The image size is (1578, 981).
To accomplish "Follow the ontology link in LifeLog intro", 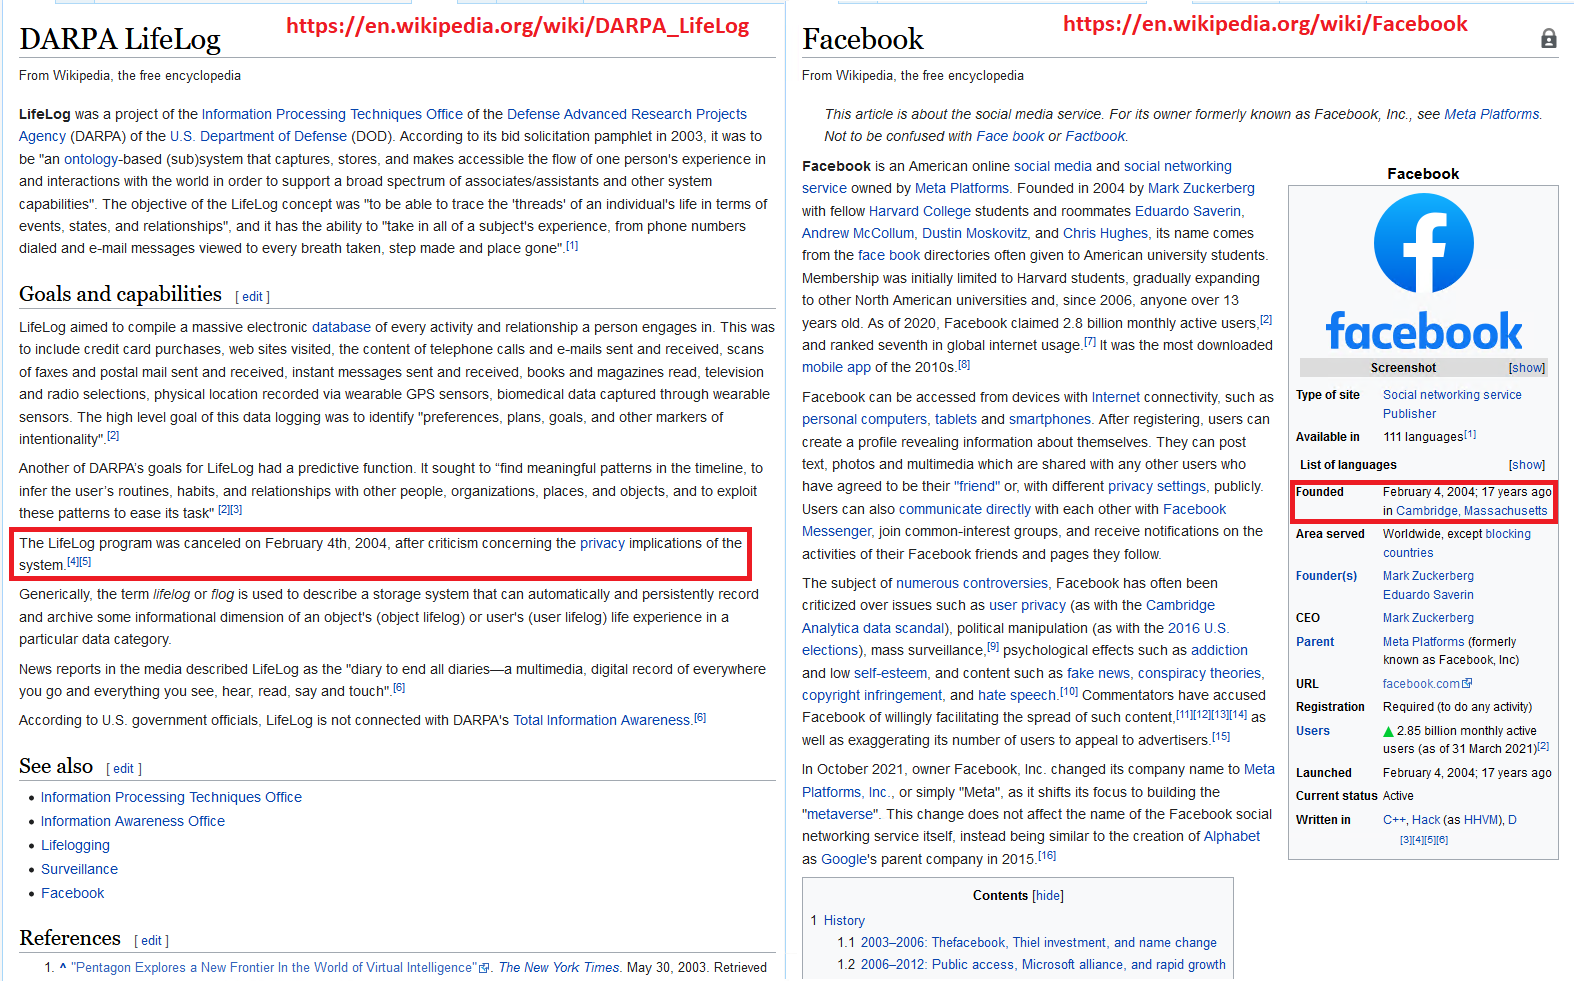I will [x=91, y=159].
